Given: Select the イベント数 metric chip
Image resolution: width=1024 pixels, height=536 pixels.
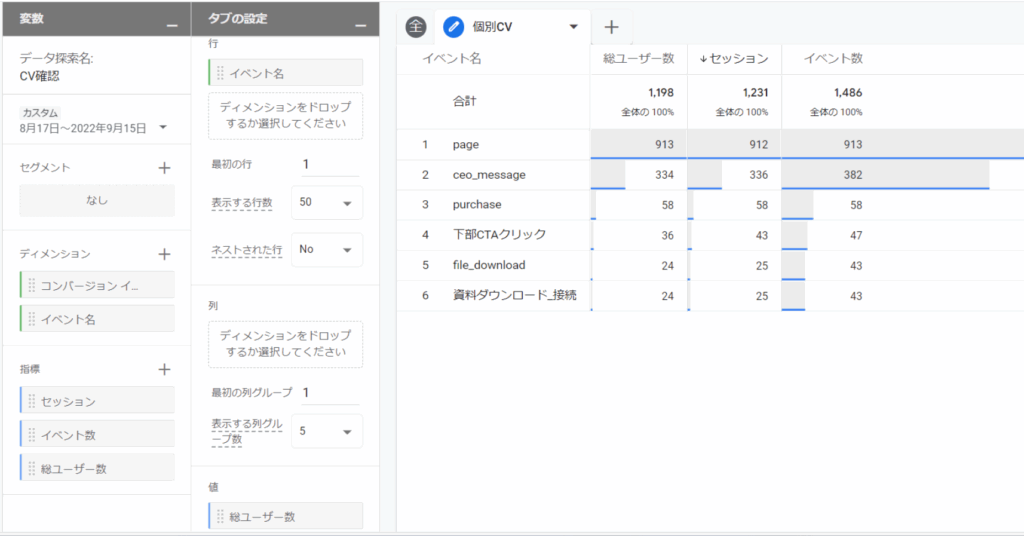Looking at the screenshot, I should tap(97, 435).
